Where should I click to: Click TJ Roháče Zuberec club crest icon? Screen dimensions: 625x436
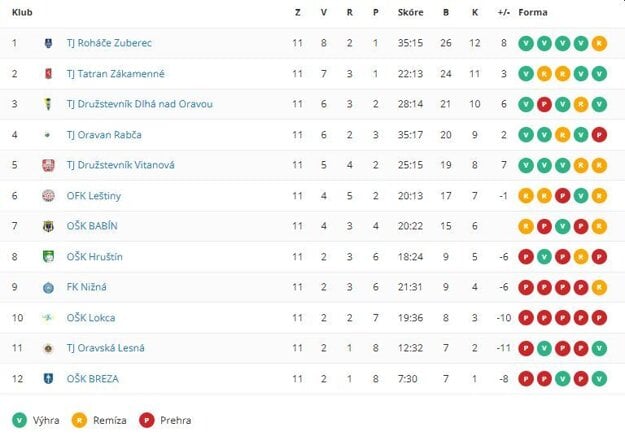49,43
